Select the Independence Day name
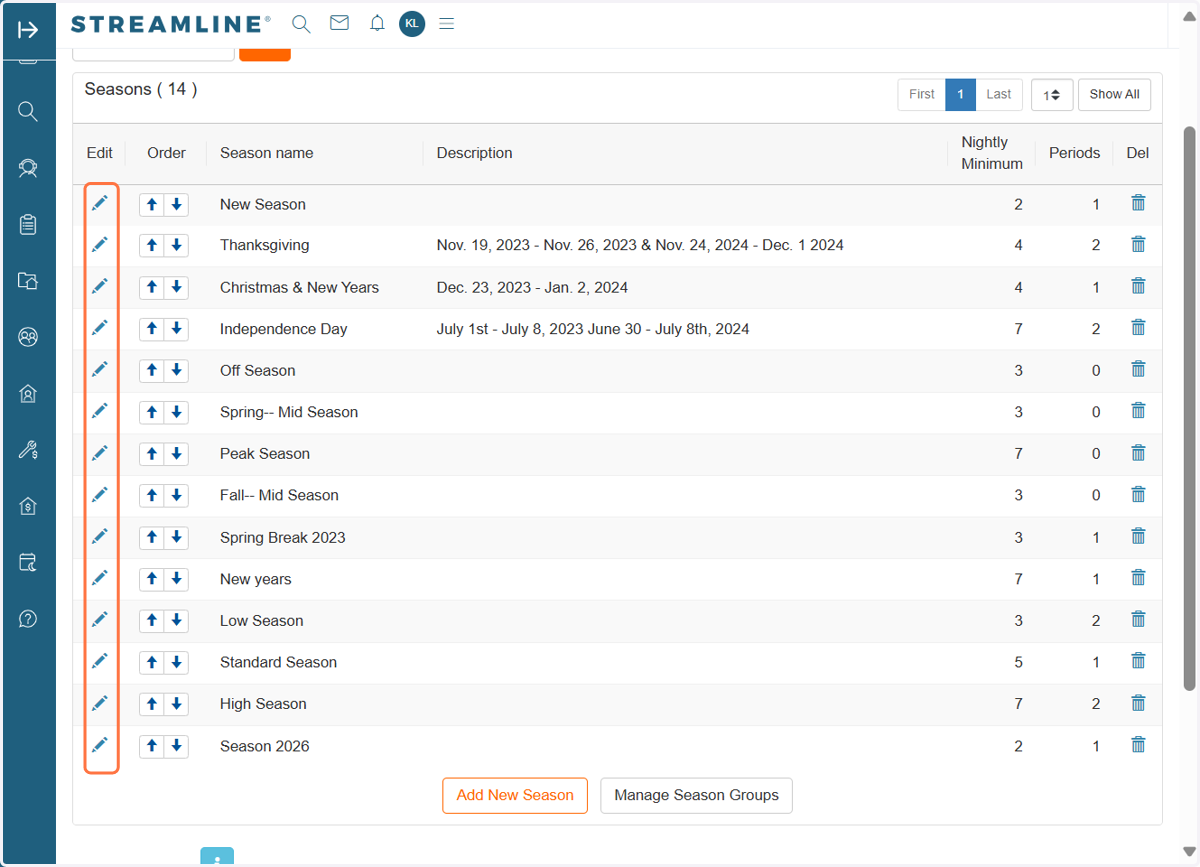 tap(284, 329)
